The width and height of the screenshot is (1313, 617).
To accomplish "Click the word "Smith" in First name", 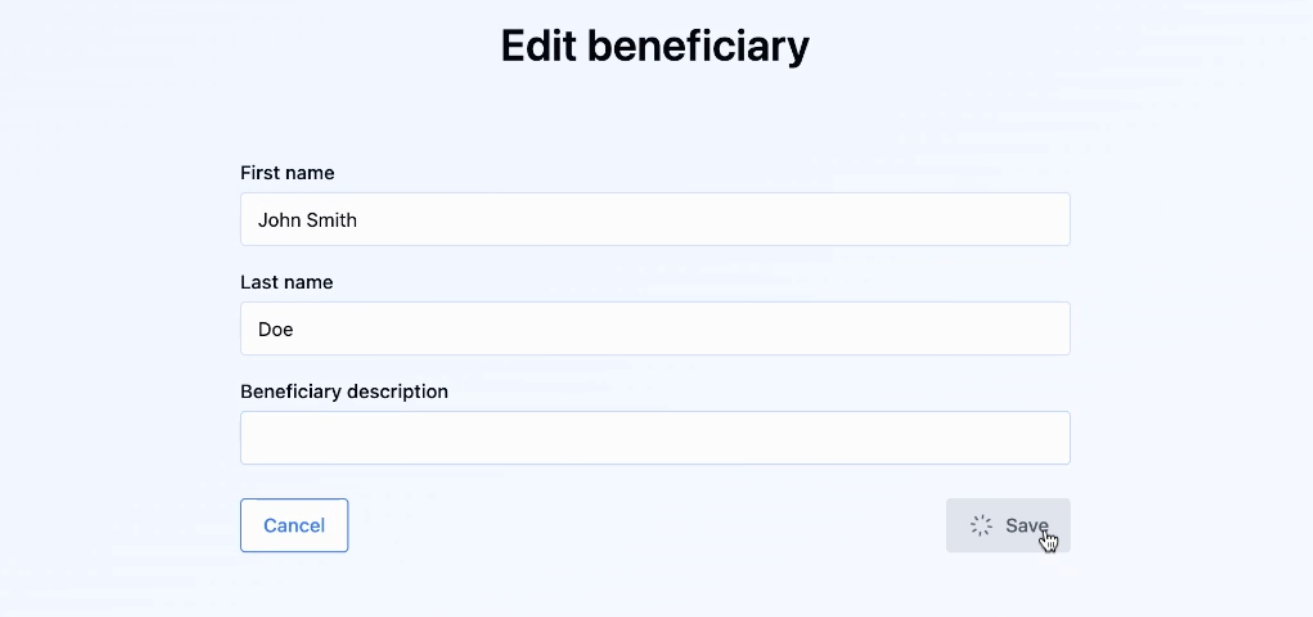I will [332, 220].
